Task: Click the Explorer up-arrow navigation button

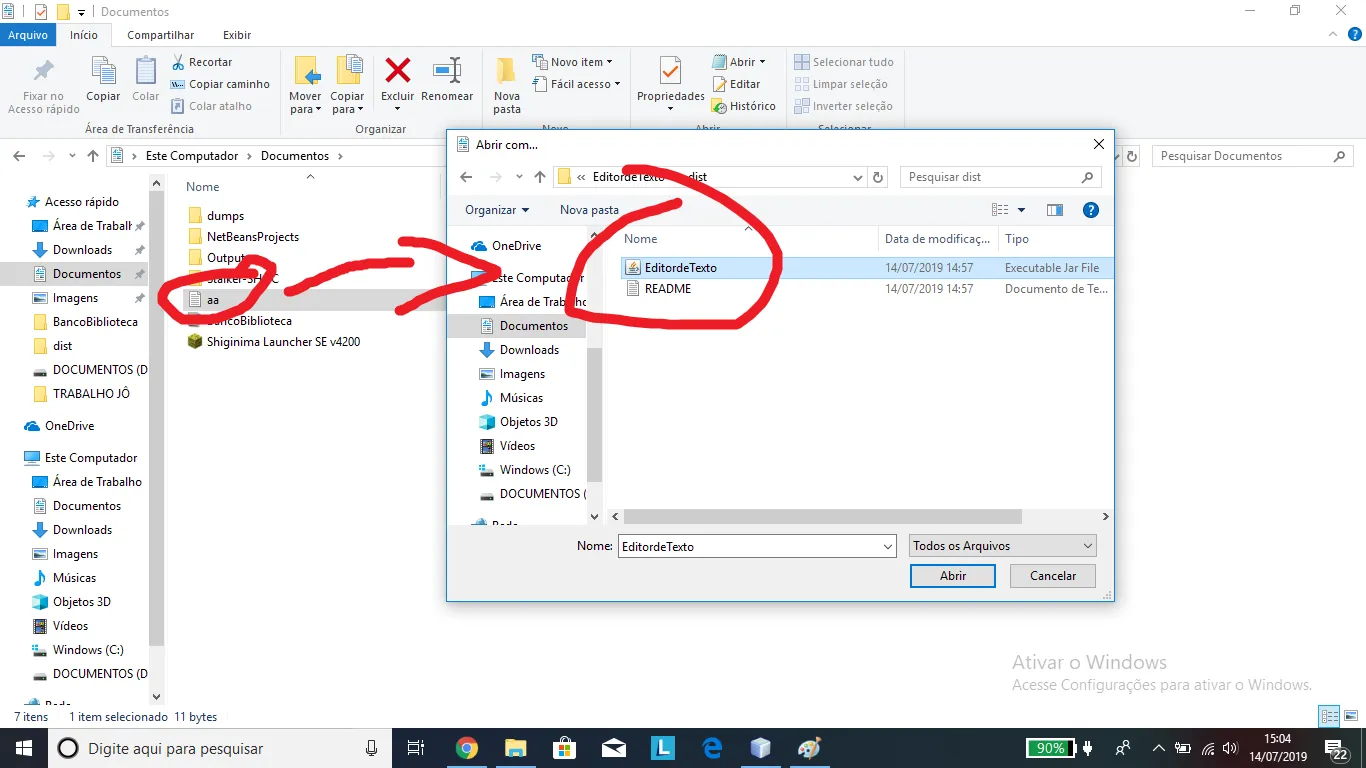Action: (x=93, y=156)
